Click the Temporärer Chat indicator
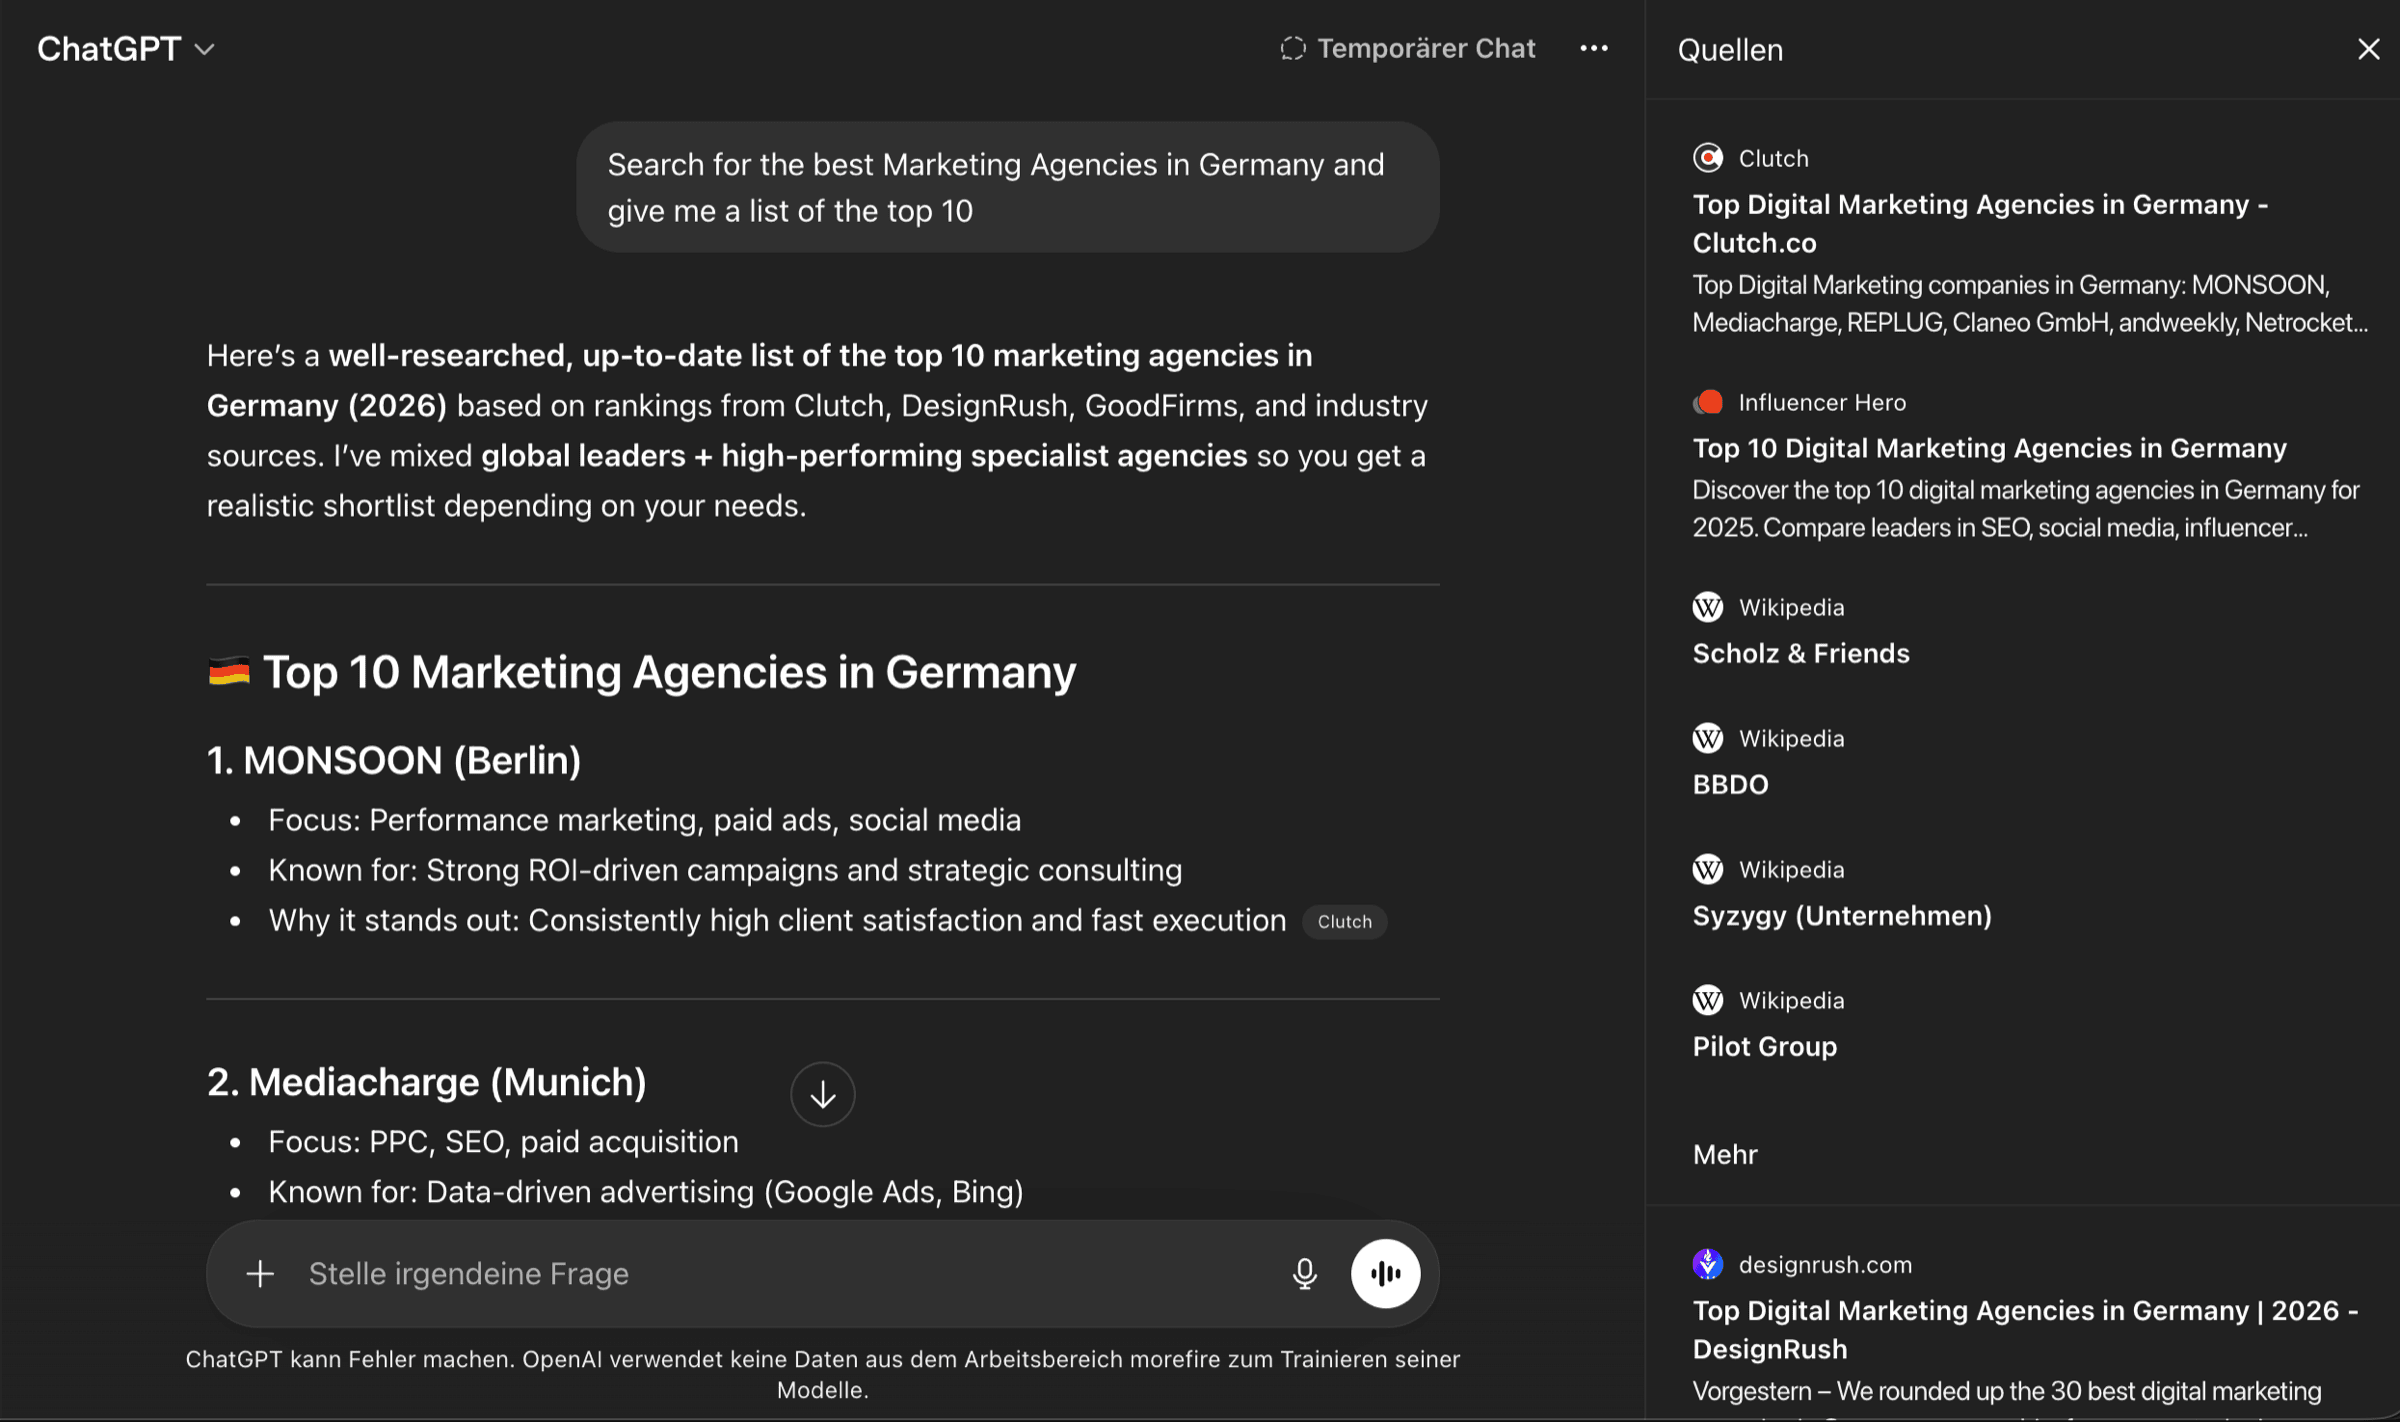Screen dimensions: 2400x1422 1407,48
